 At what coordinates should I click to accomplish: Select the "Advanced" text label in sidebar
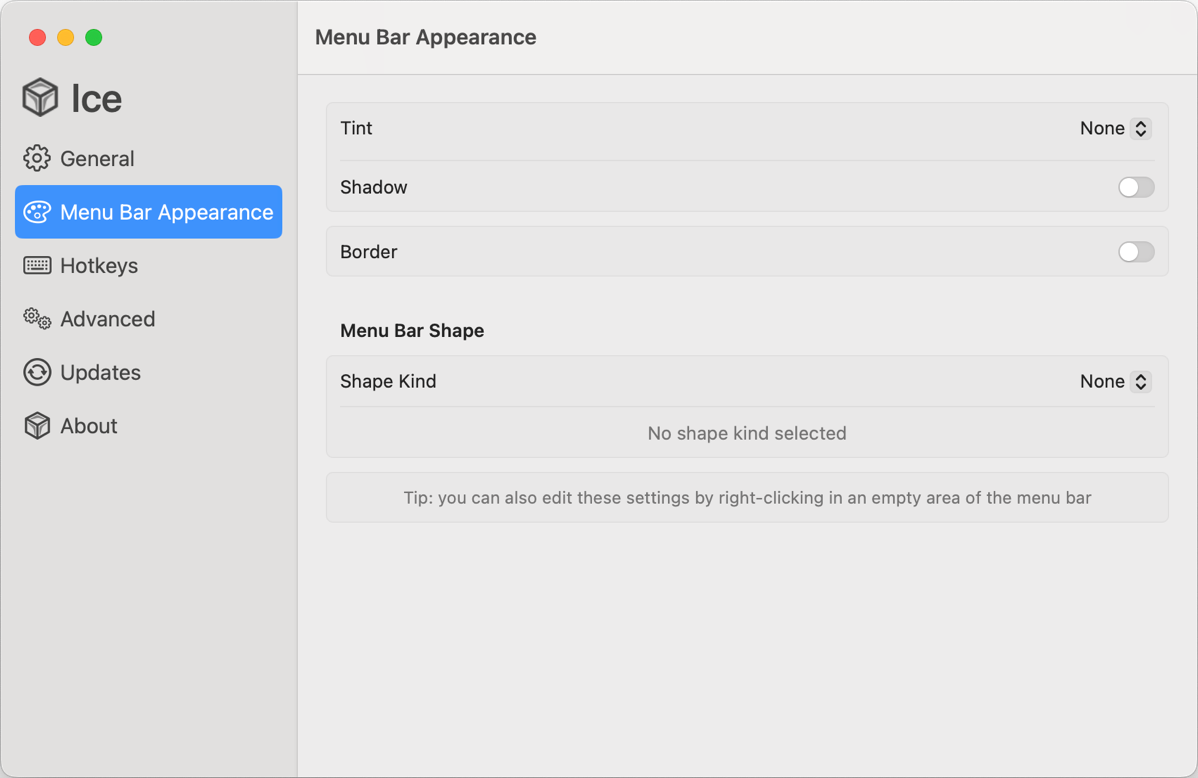[107, 319]
